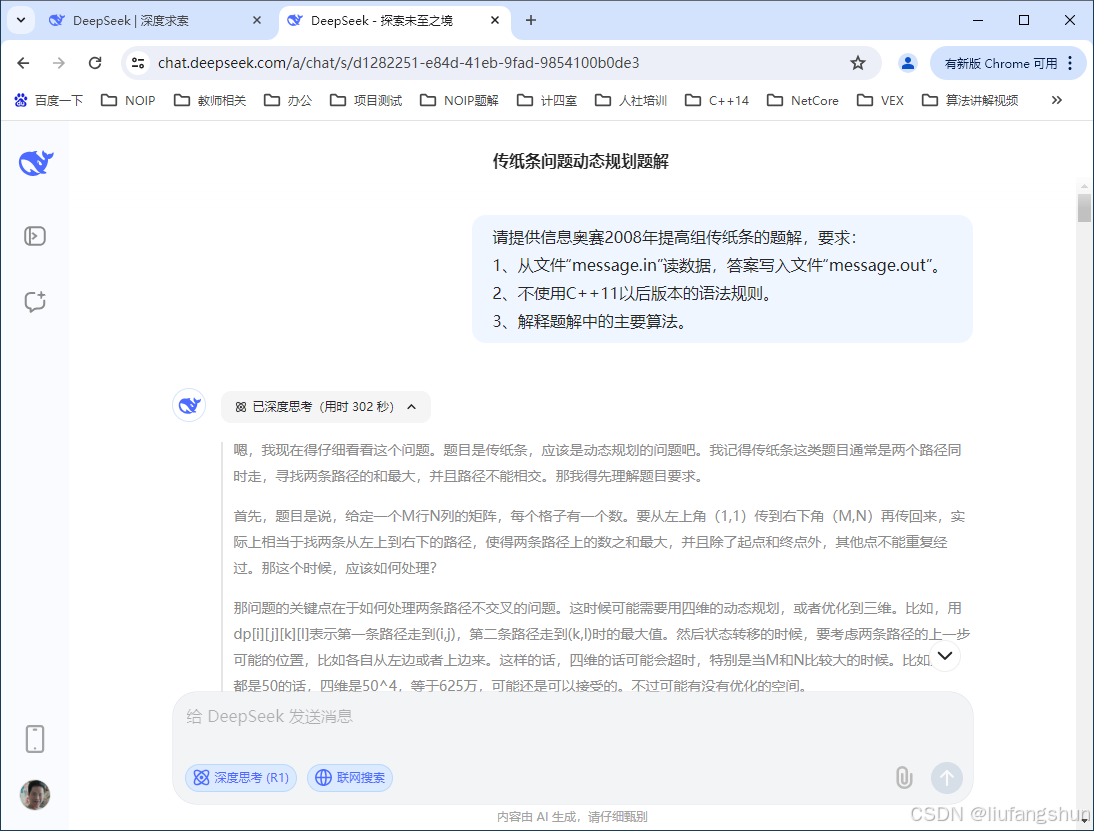Open the tab search dropdown arrow
1094x831 pixels.
(21, 20)
